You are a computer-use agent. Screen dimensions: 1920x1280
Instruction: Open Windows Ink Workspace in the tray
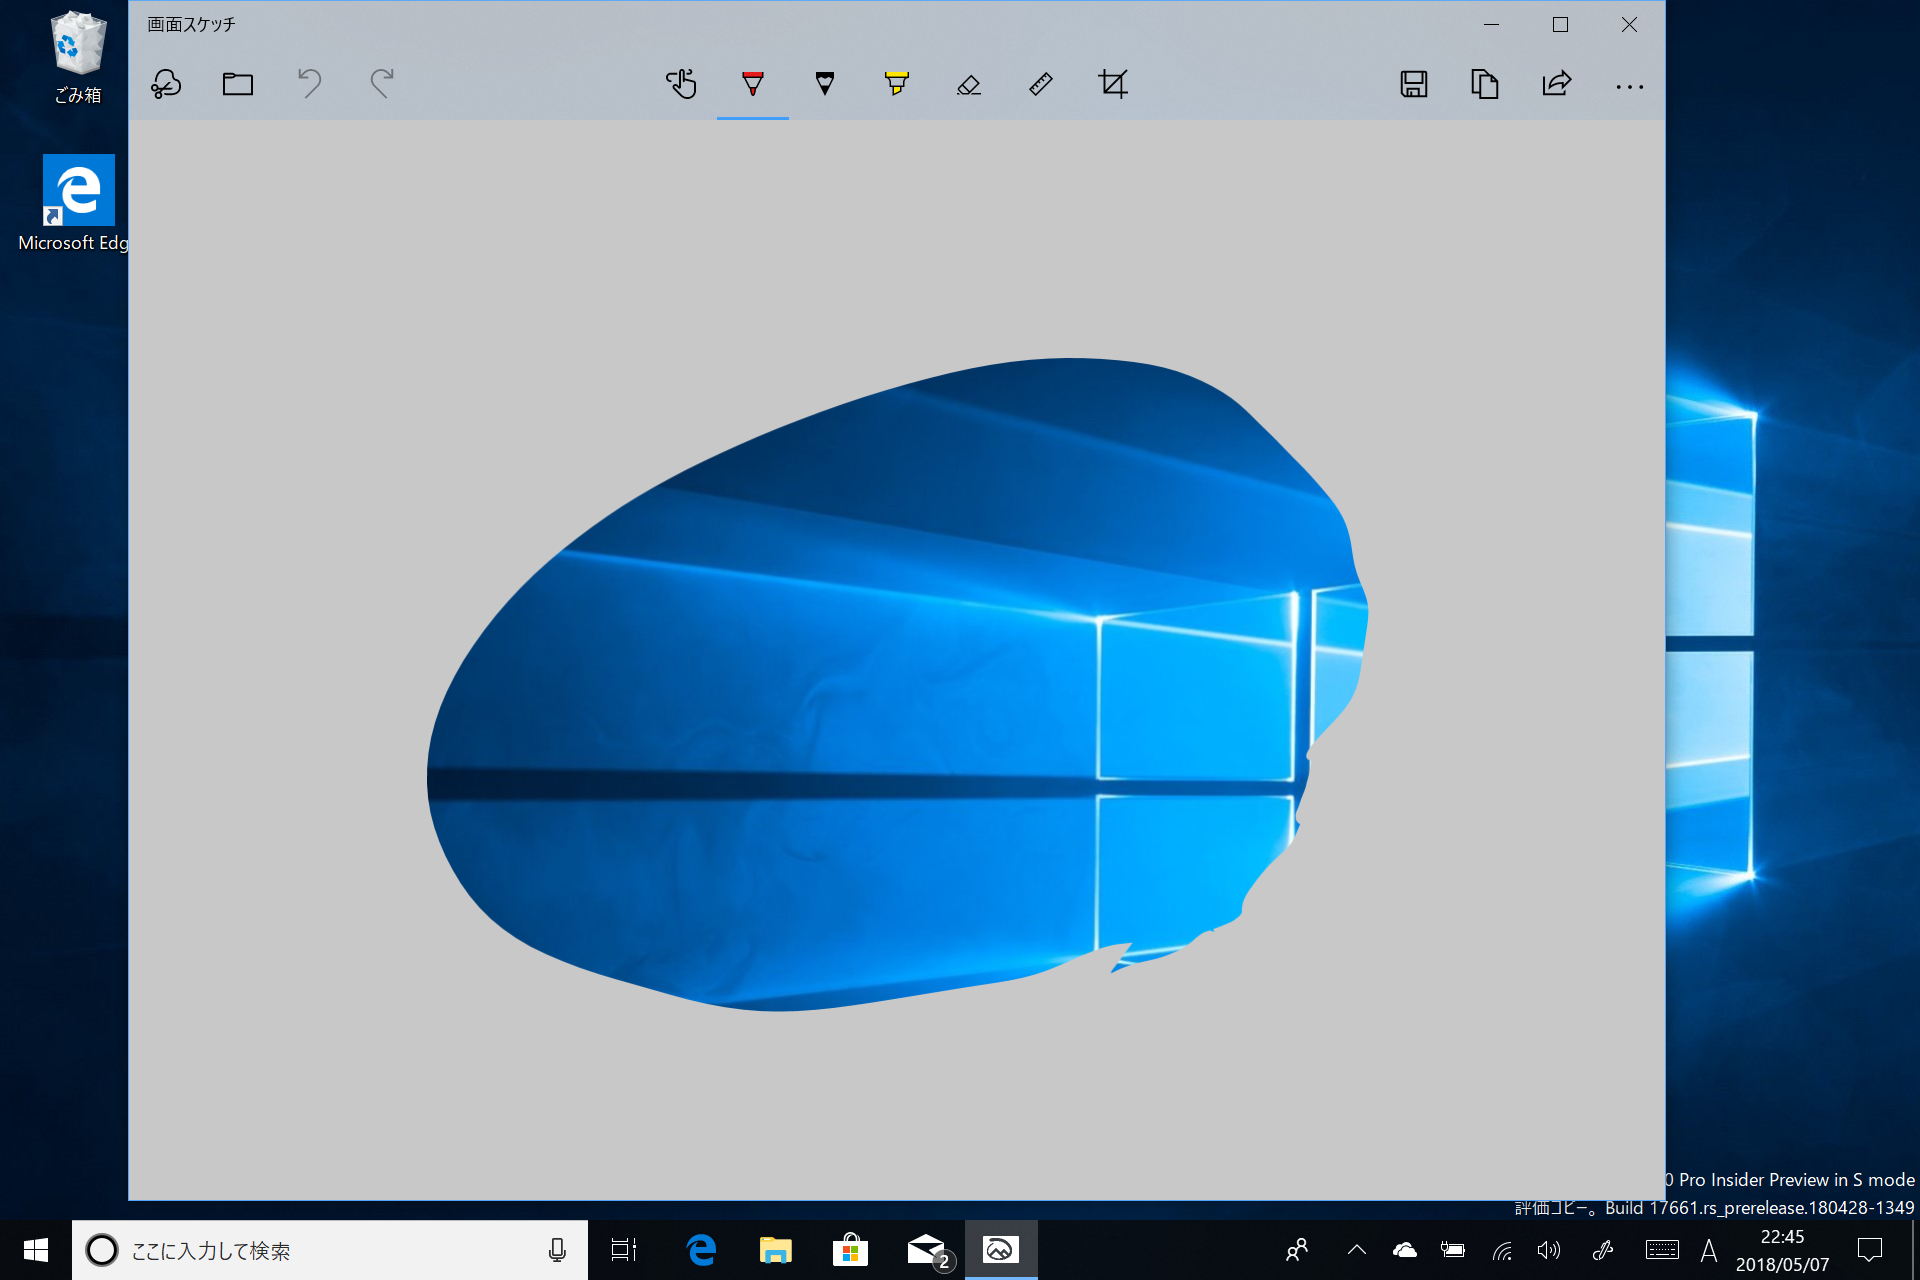1603,1250
